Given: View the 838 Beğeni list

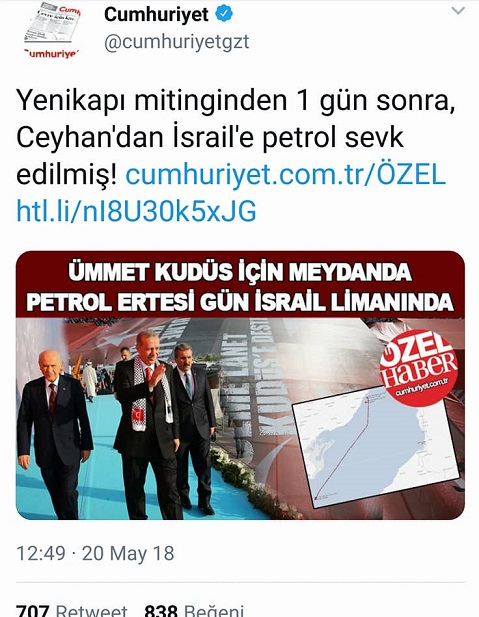Looking at the screenshot, I should click(194, 611).
